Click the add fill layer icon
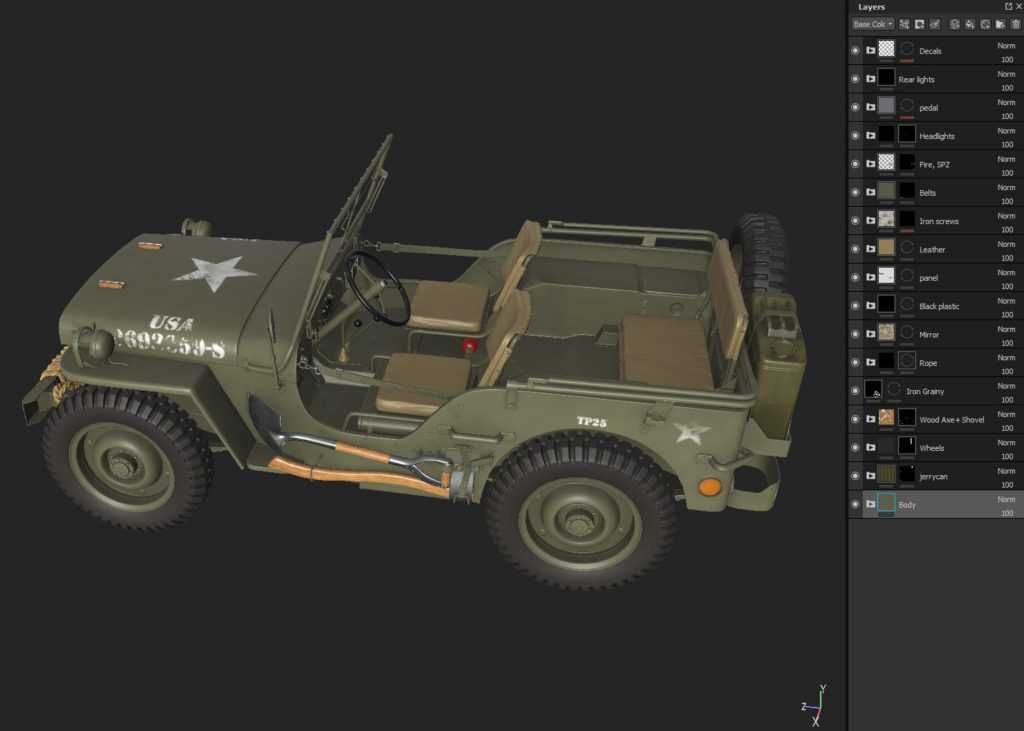Image resolution: width=1024 pixels, height=731 pixels. 970,24
